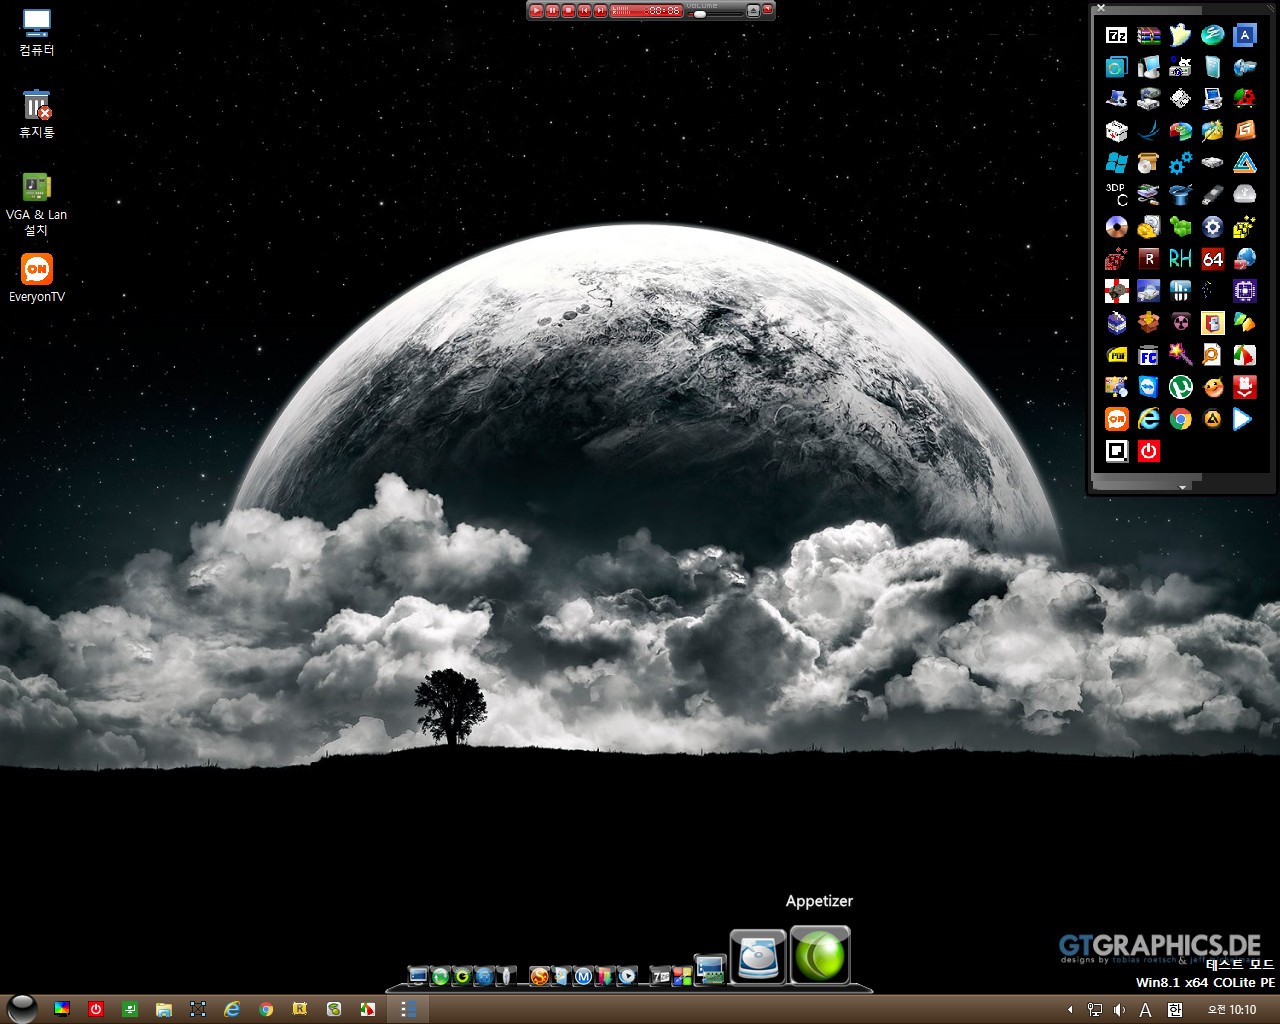Click the green refresh arrows icon in dock
This screenshot has width=1280, height=1024.
click(x=440, y=976)
